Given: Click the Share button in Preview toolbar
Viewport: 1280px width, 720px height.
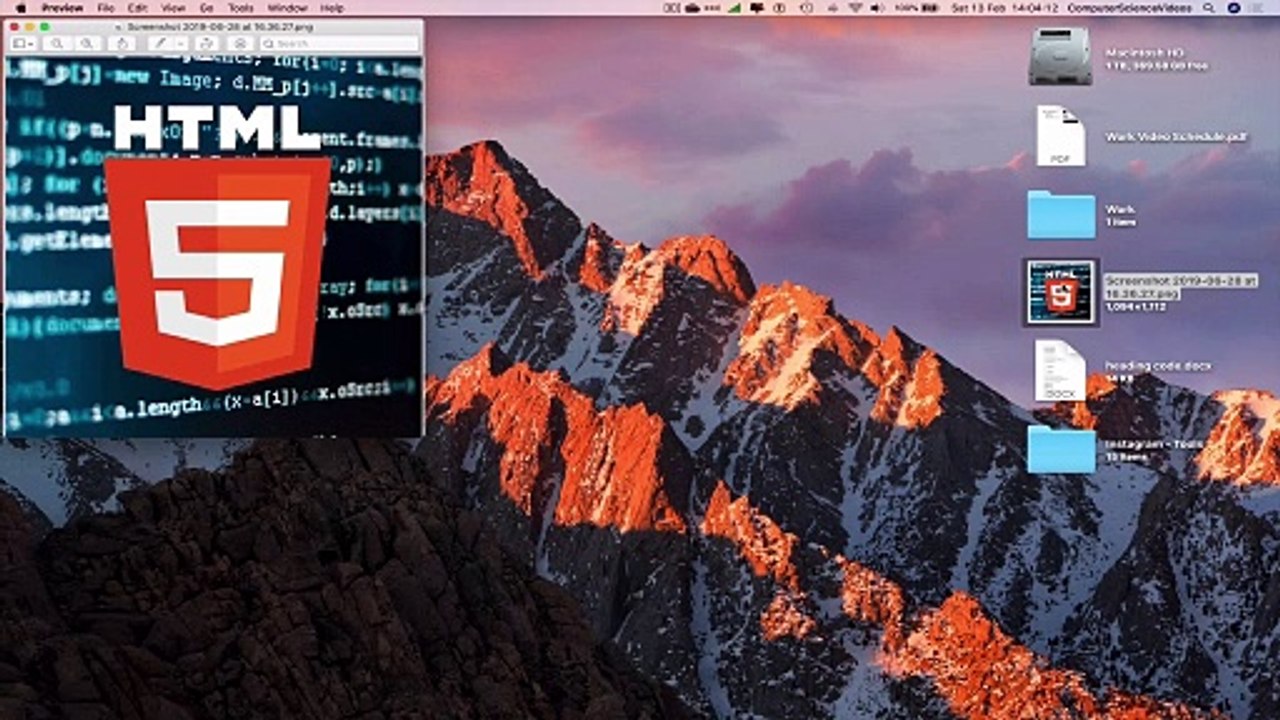Looking at the screenshot, I should coord(121,43).
